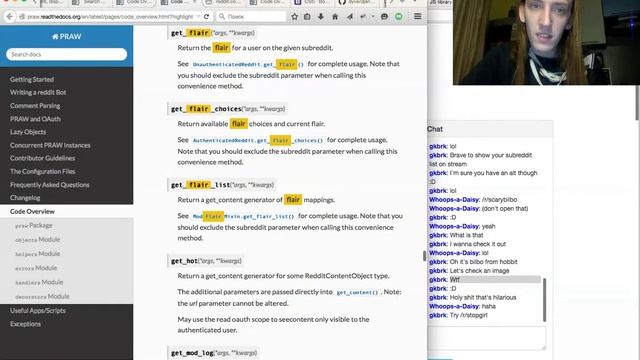Open Comment Parsing page
The height and width of the screenshot is (360, 640).
[x=35, y=106]
